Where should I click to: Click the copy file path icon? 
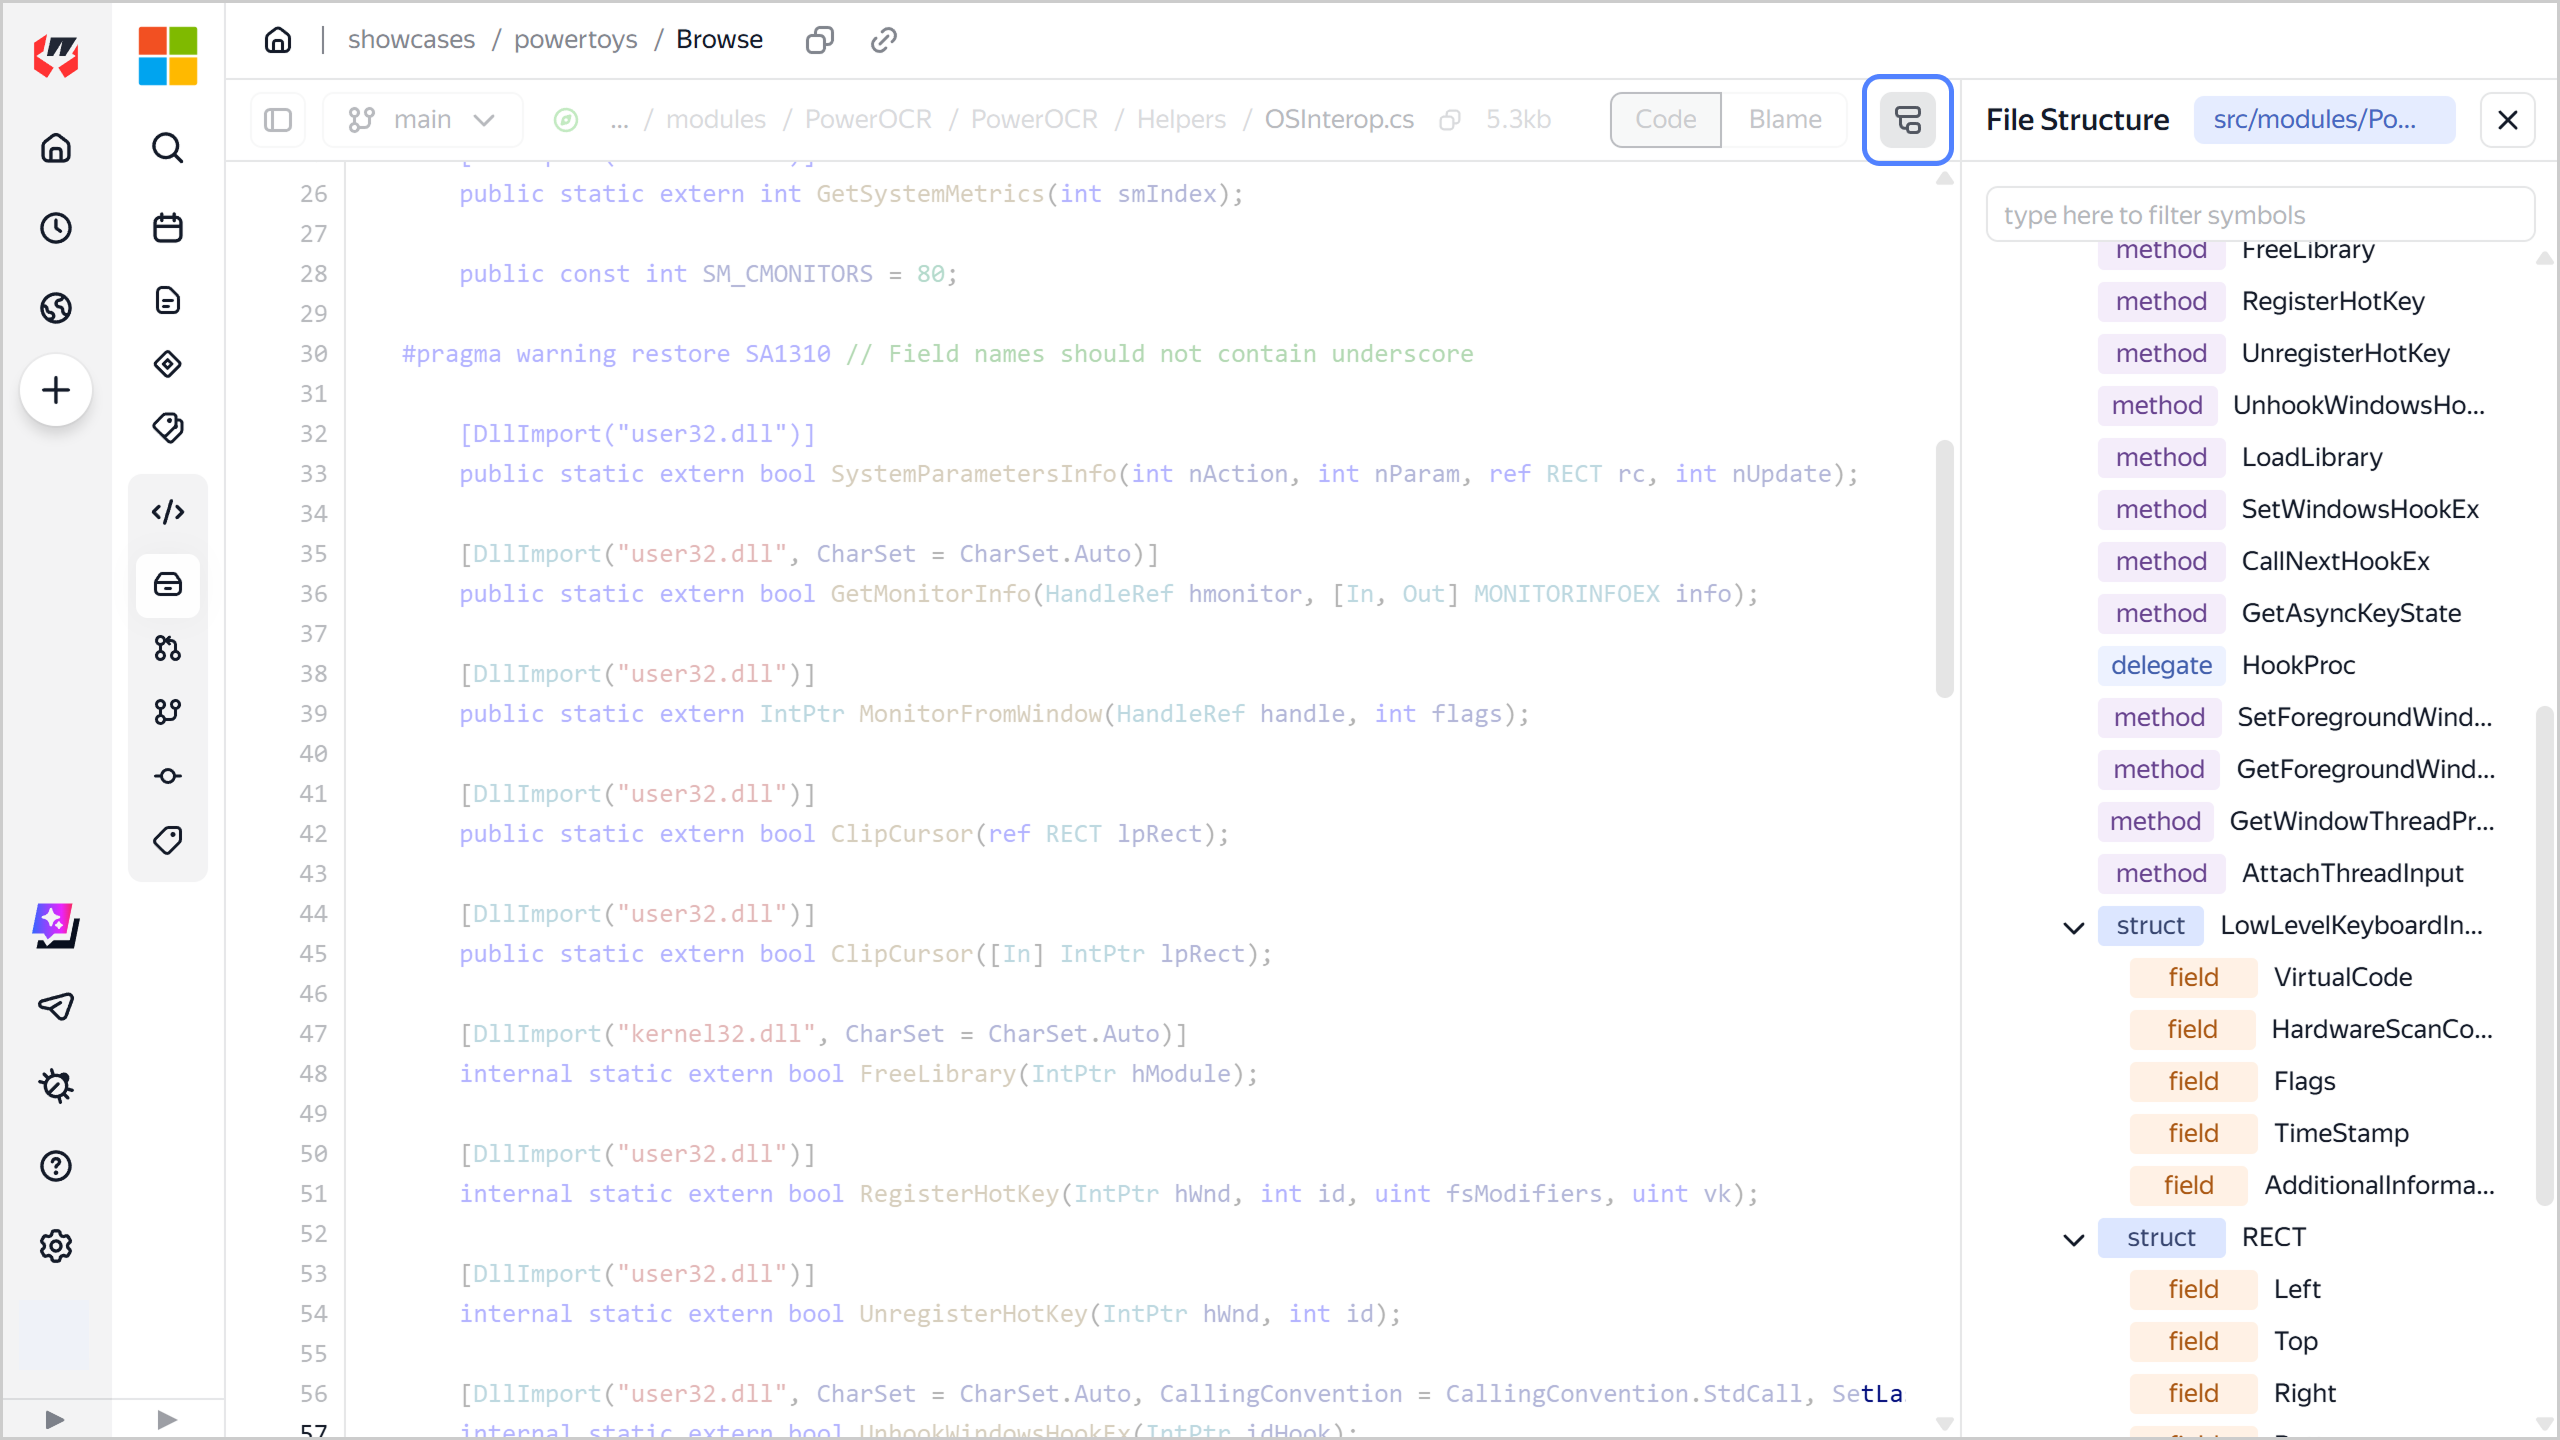1450,120
